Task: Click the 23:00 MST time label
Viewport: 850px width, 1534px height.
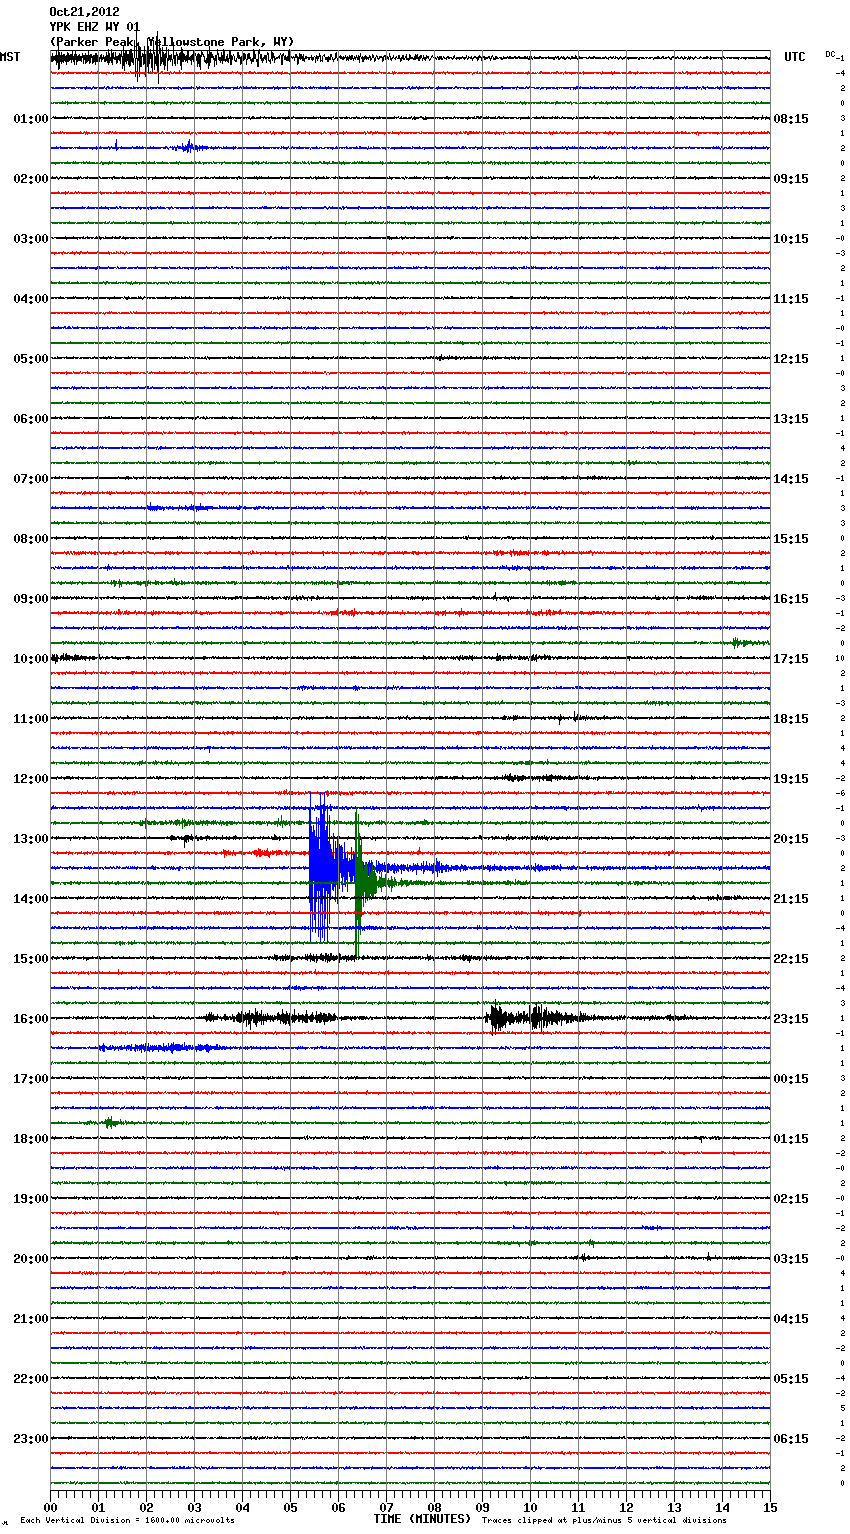Action: 30,1439
